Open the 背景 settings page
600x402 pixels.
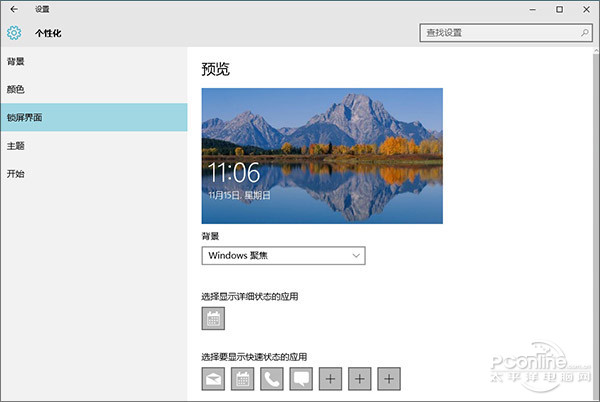pyautogui.click(x=94, y=61)
